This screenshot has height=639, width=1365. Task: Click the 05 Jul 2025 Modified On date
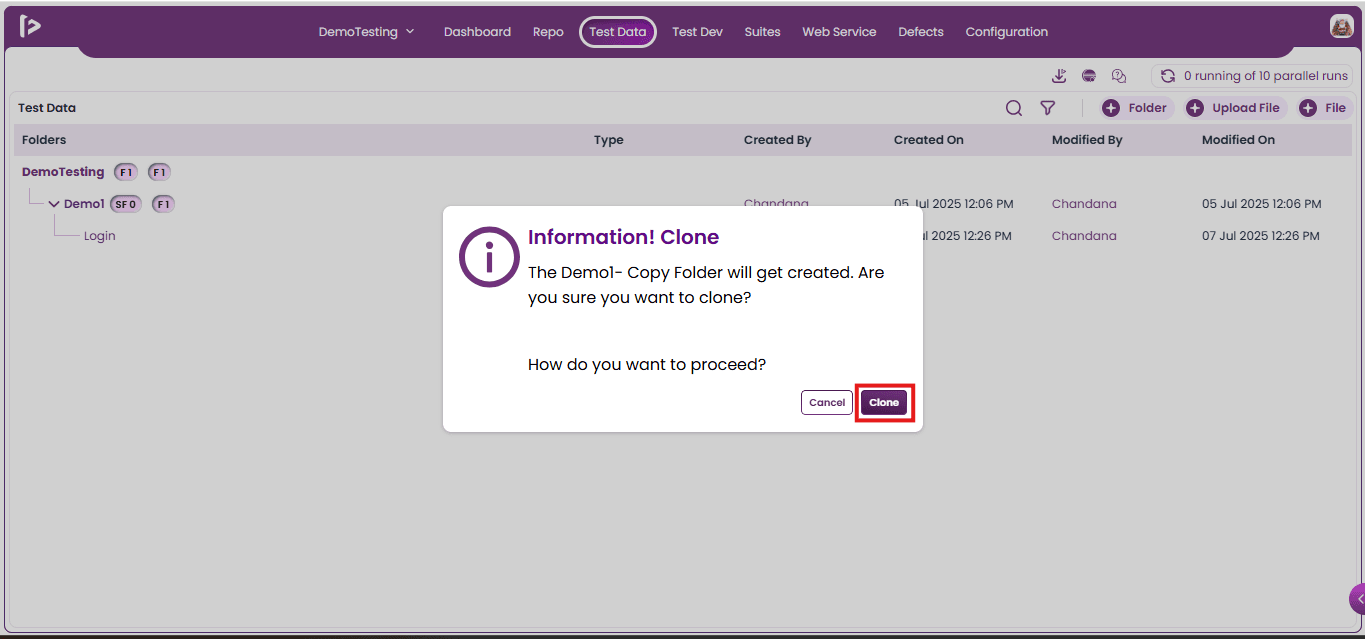coord(1261,204)
